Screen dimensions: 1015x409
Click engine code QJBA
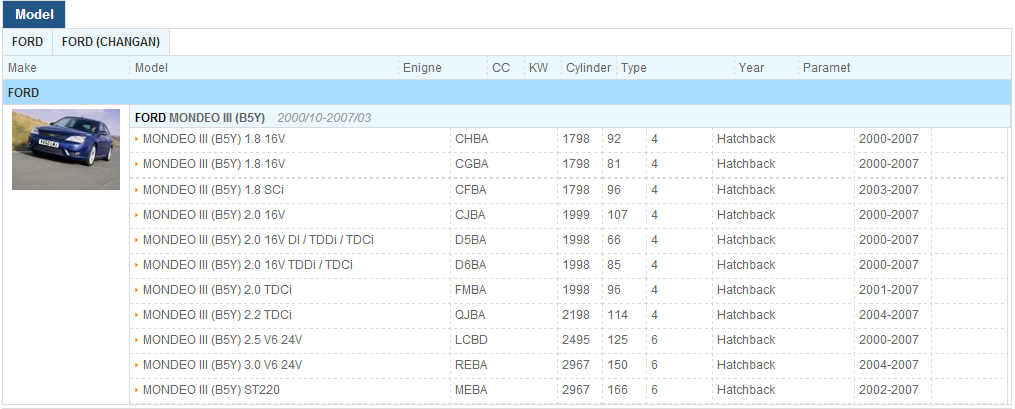pos(470,315)
